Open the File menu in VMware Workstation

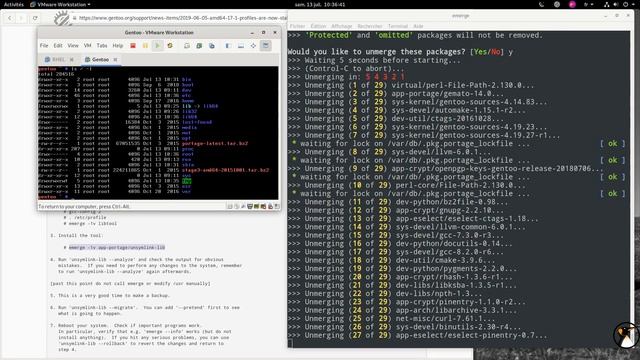click(x=44, y=46)
